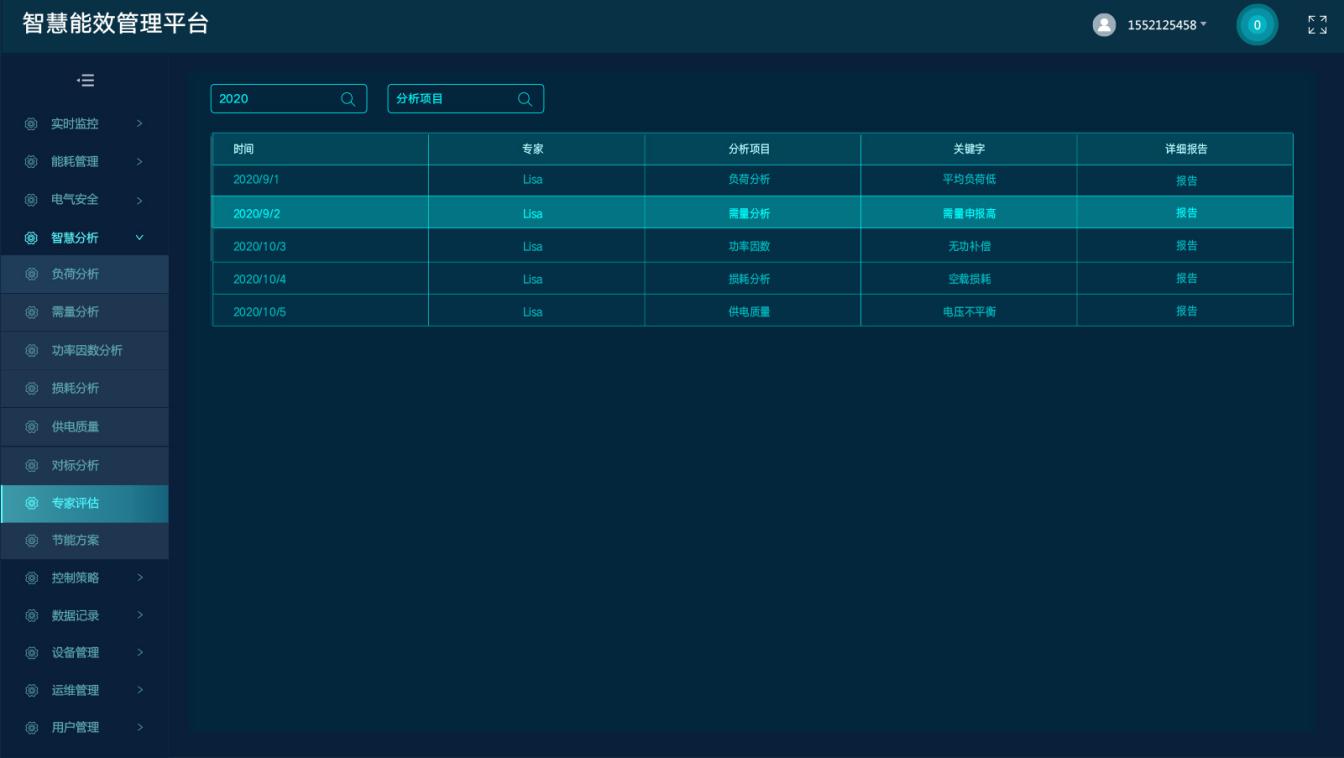Collapse the 智慧分析 menu arrow
The image size is (1344, 758).
(139, 238)
